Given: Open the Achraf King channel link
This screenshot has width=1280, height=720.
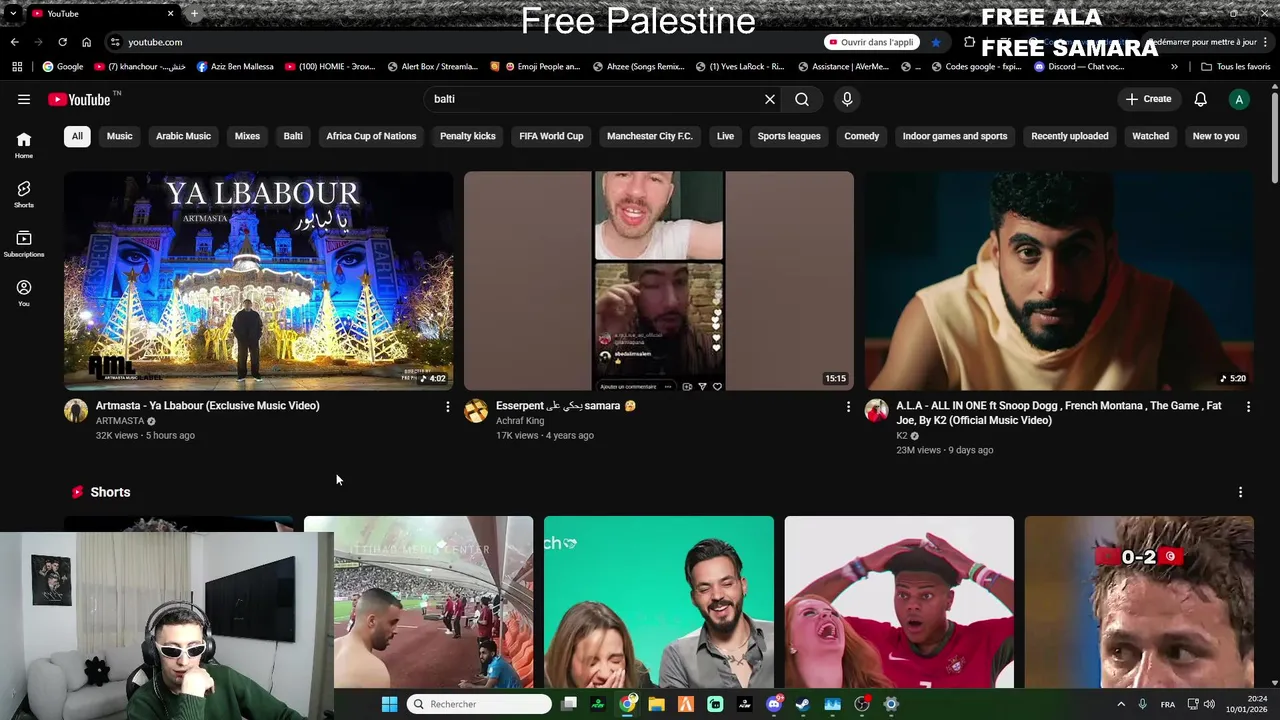Looking at the screenshot, I should point(520,421).
